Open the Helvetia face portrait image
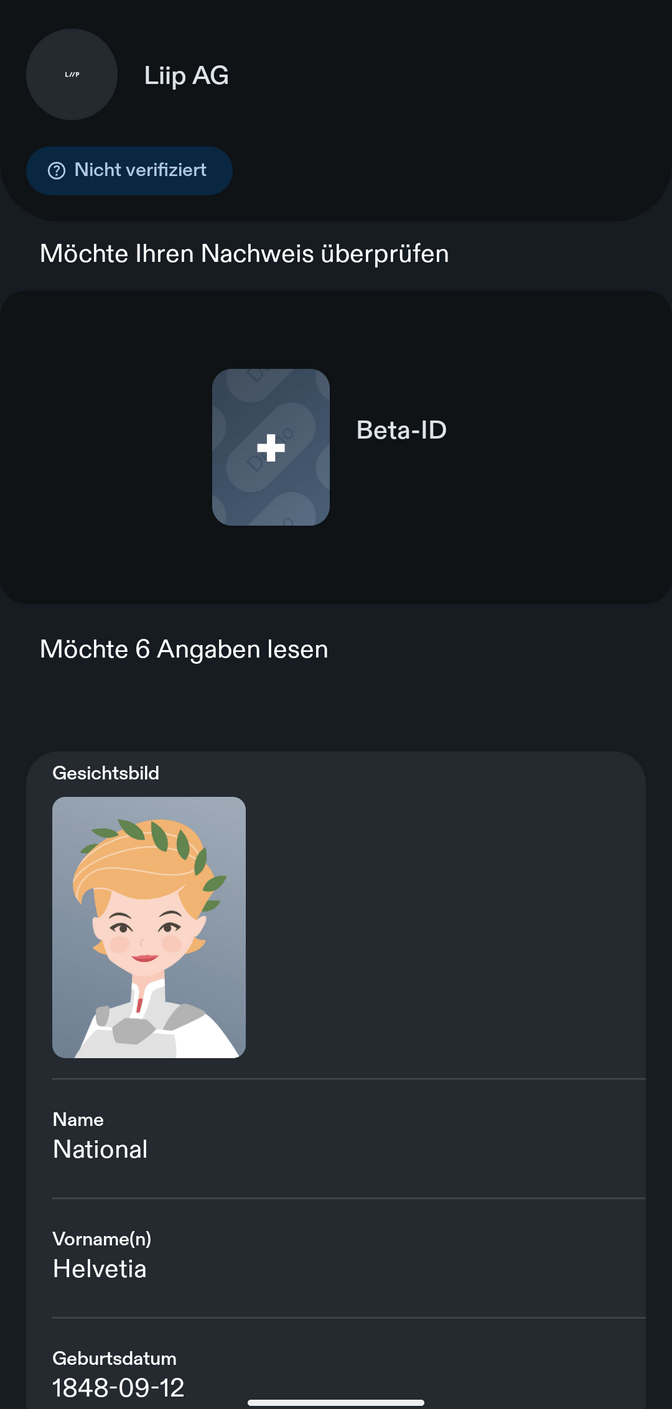The width and height of the screenshot is (672, 1409). tap(149, 927)
